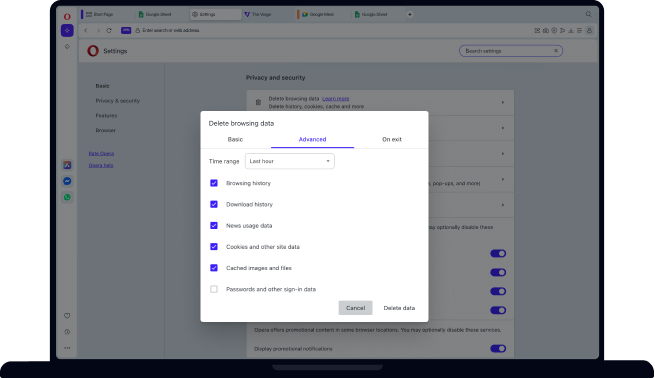This screenshot has height=378, width=655.
Task: Open the profile account icon
Action: [x=589, y=30]
